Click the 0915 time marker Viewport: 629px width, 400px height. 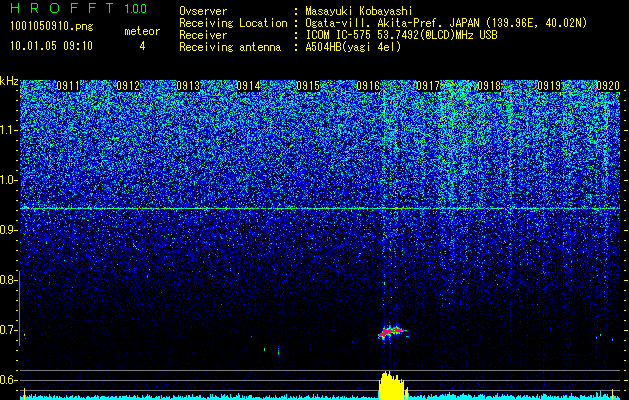[x=308, y=86]
